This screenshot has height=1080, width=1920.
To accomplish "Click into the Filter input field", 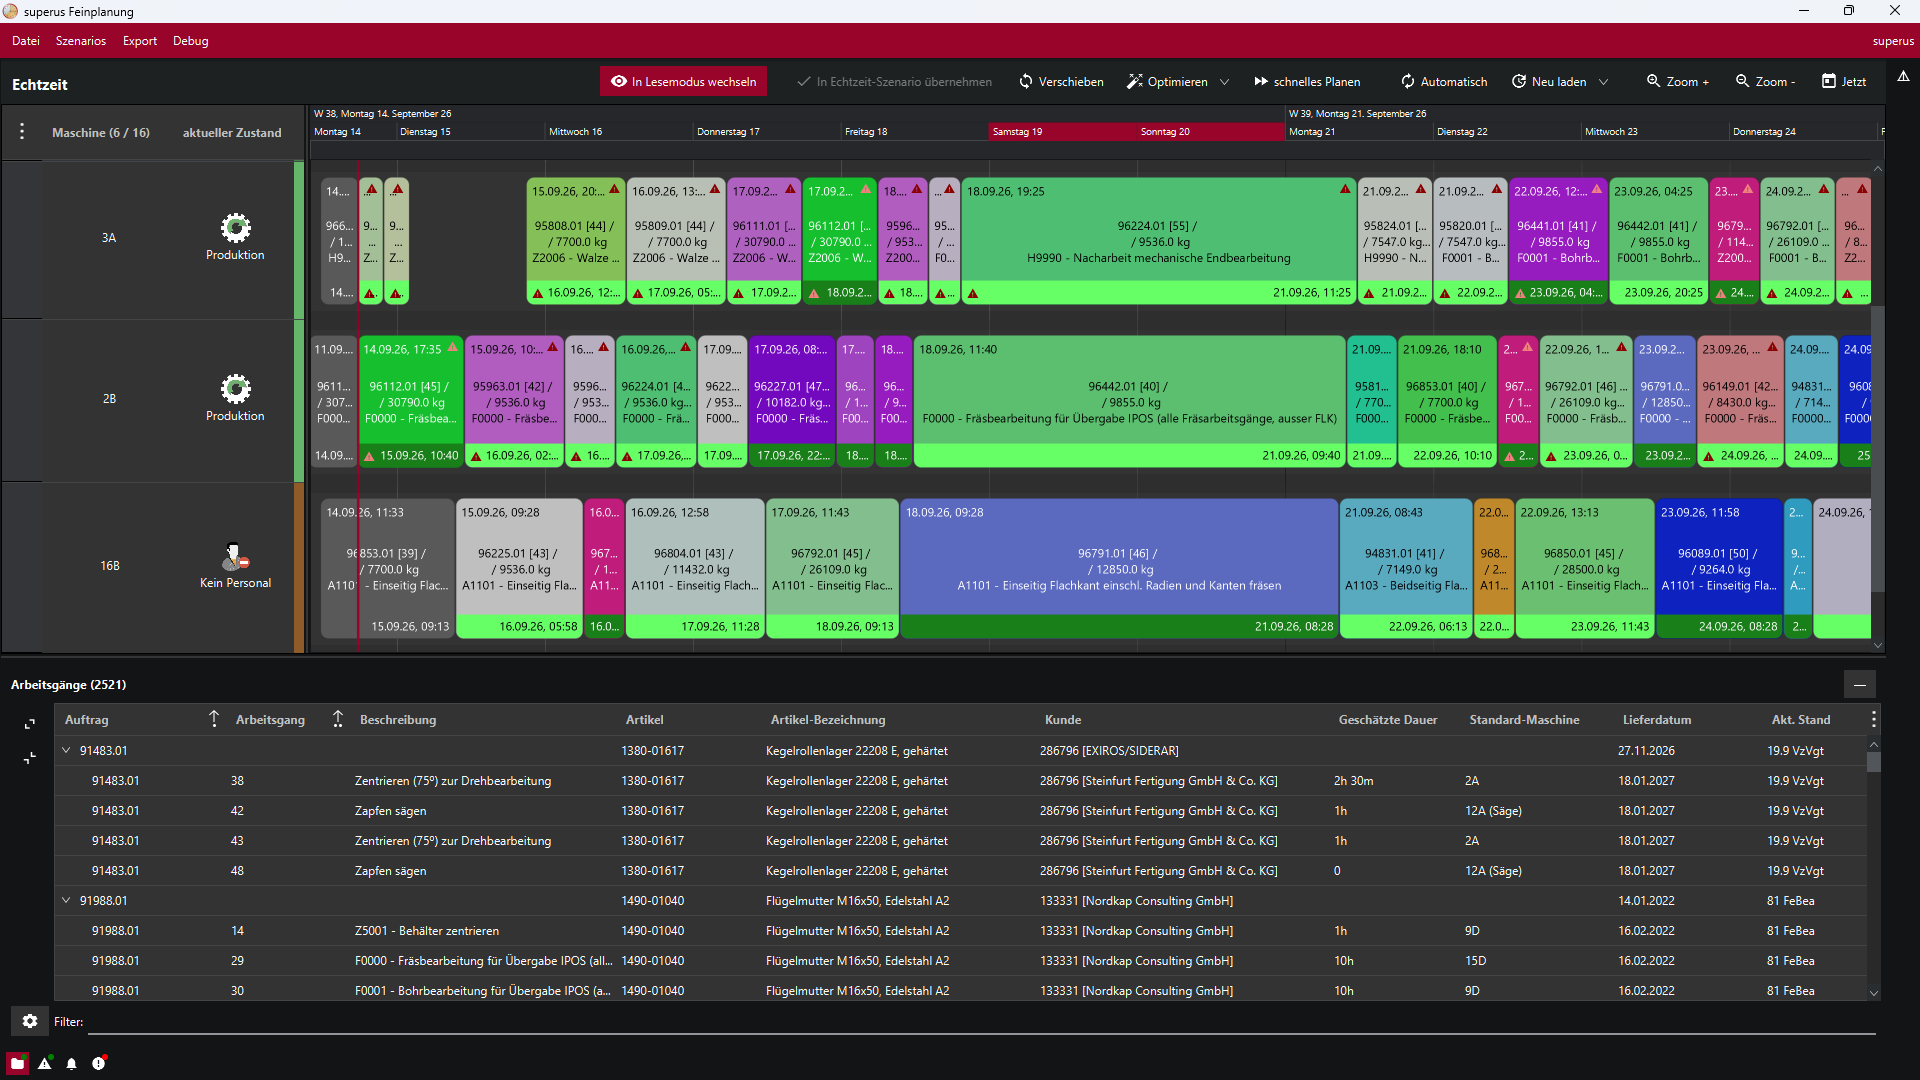I will click(980, 1022).
